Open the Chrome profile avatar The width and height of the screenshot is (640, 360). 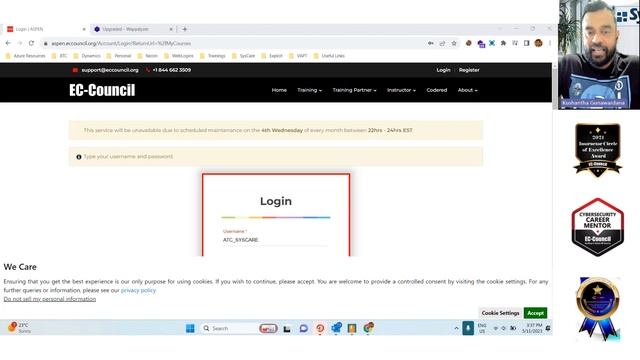[x=538, y=43]
